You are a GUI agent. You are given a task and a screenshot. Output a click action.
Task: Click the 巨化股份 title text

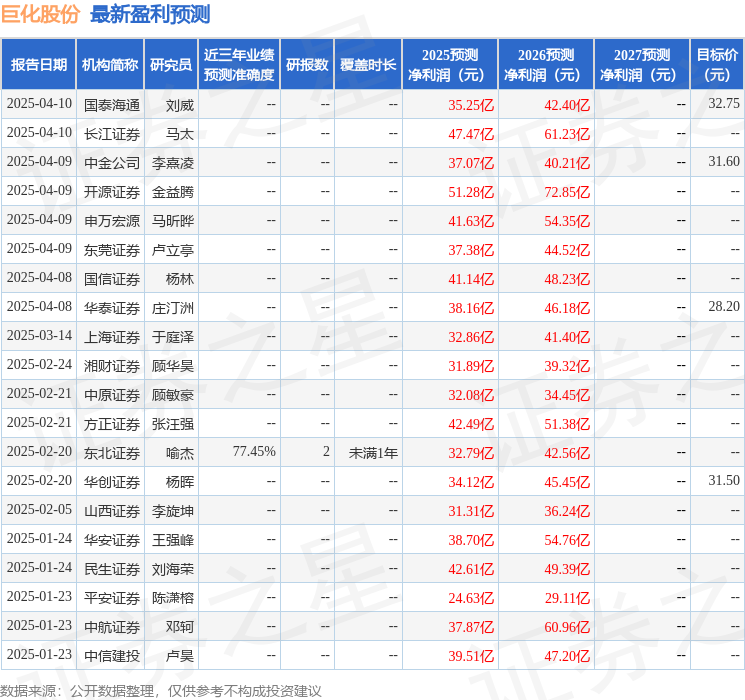click(40, 14)
